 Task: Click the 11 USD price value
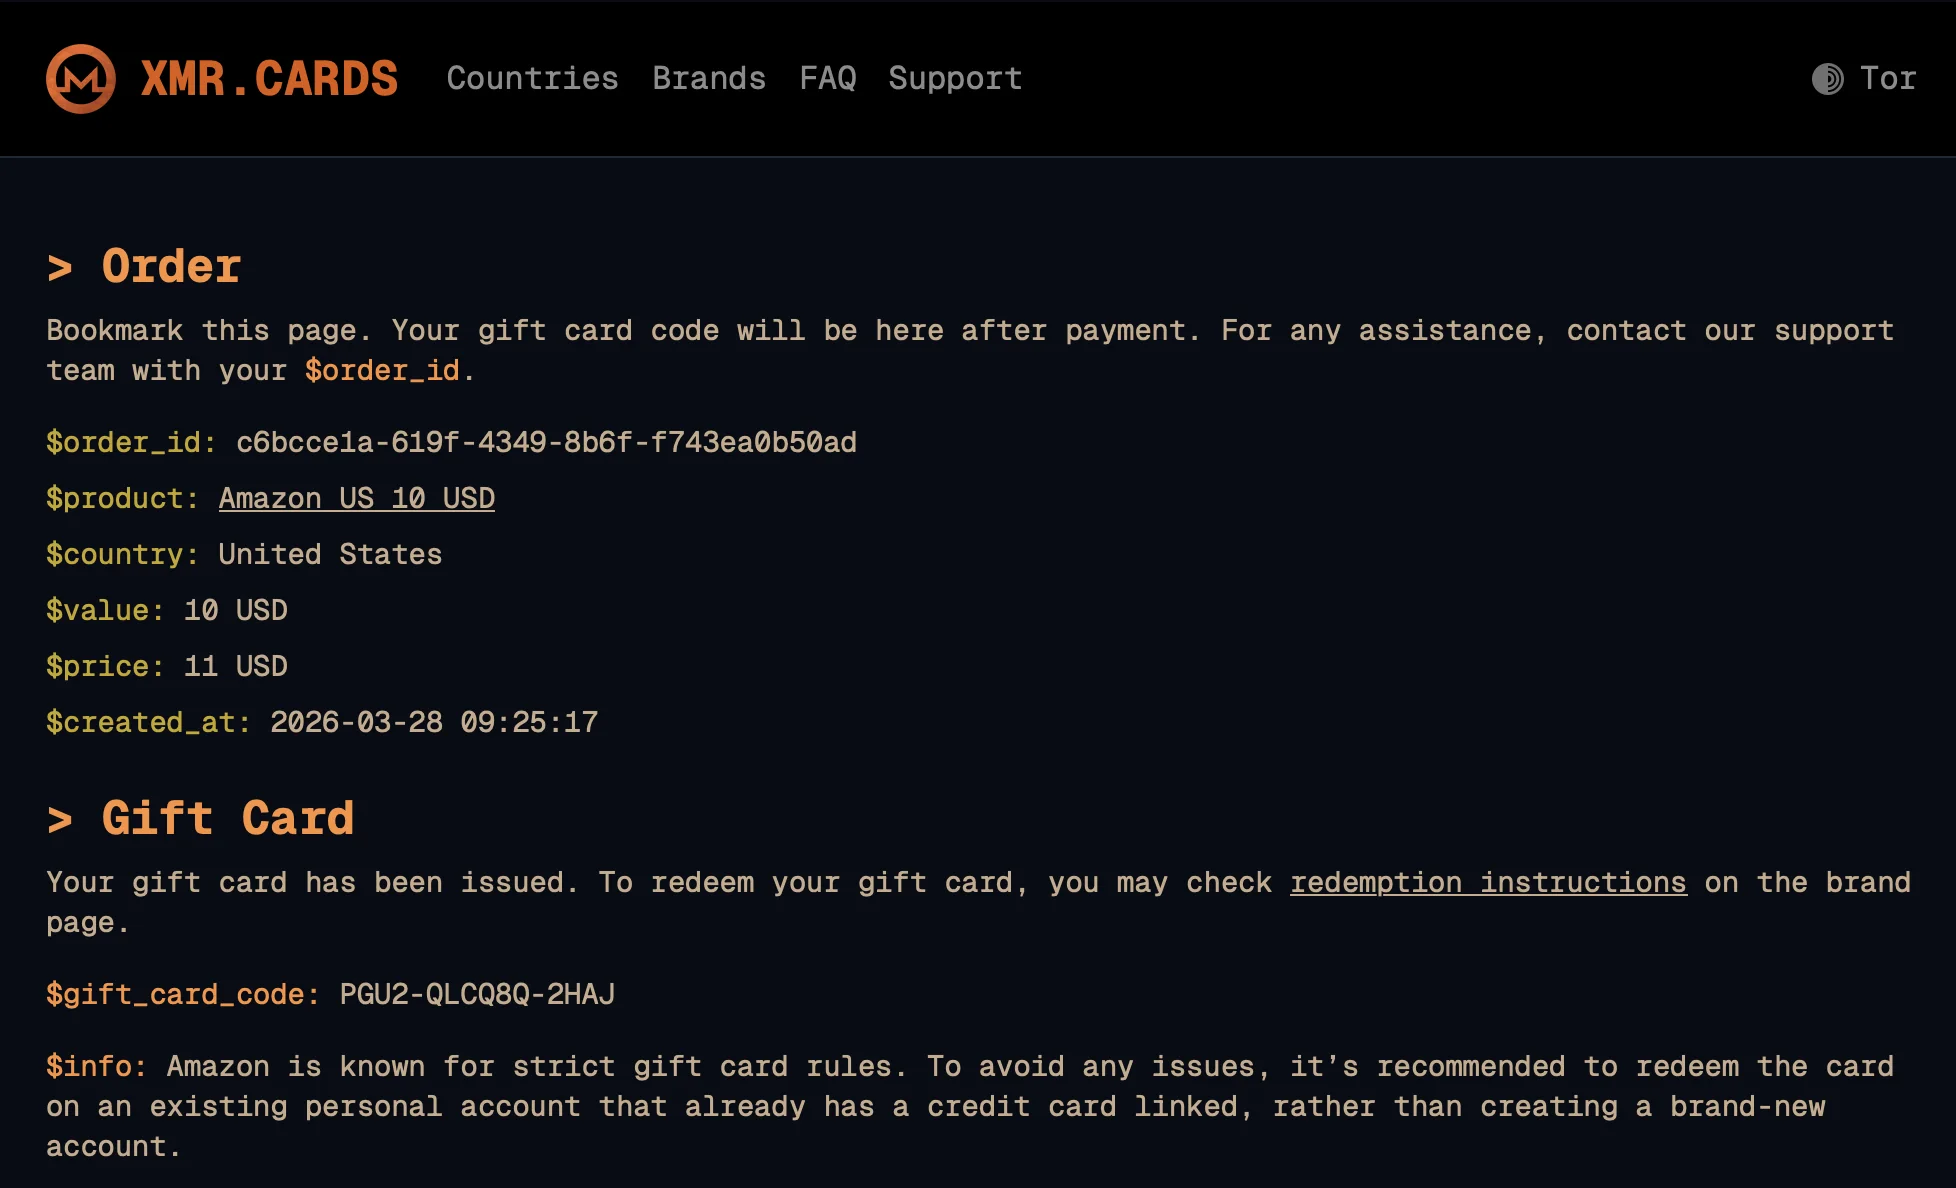click(x=236, y=666)
